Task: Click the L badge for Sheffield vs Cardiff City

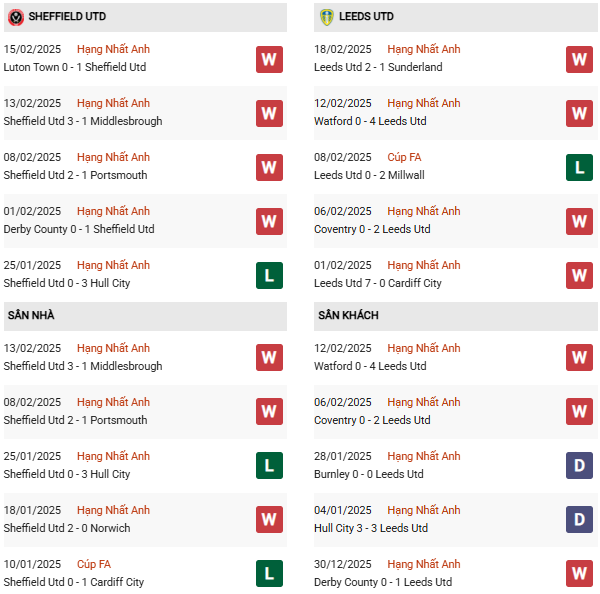Action: tap(269, 574)
